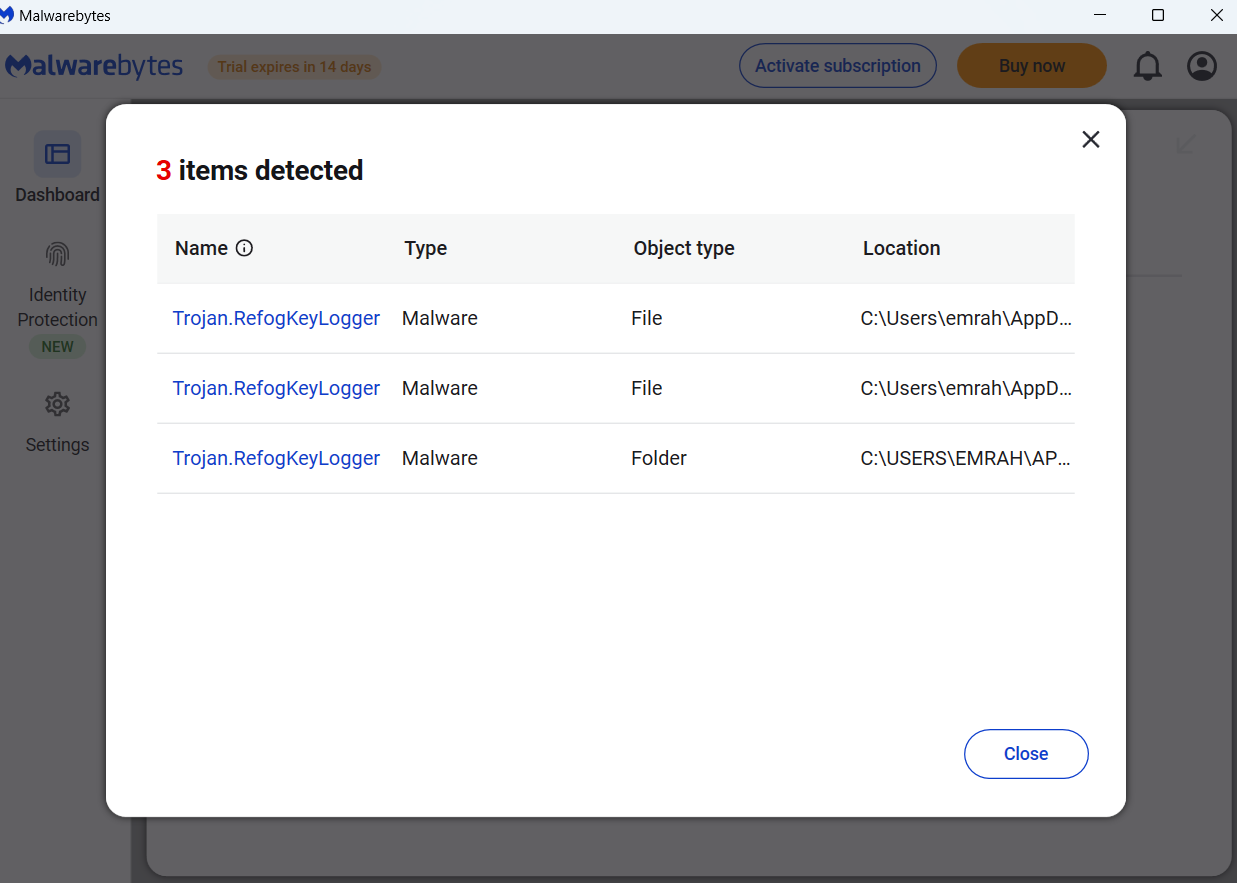Click the Buy now button
The width and height of the screenshot is (1237, 883).
(x=1031, y=66)
